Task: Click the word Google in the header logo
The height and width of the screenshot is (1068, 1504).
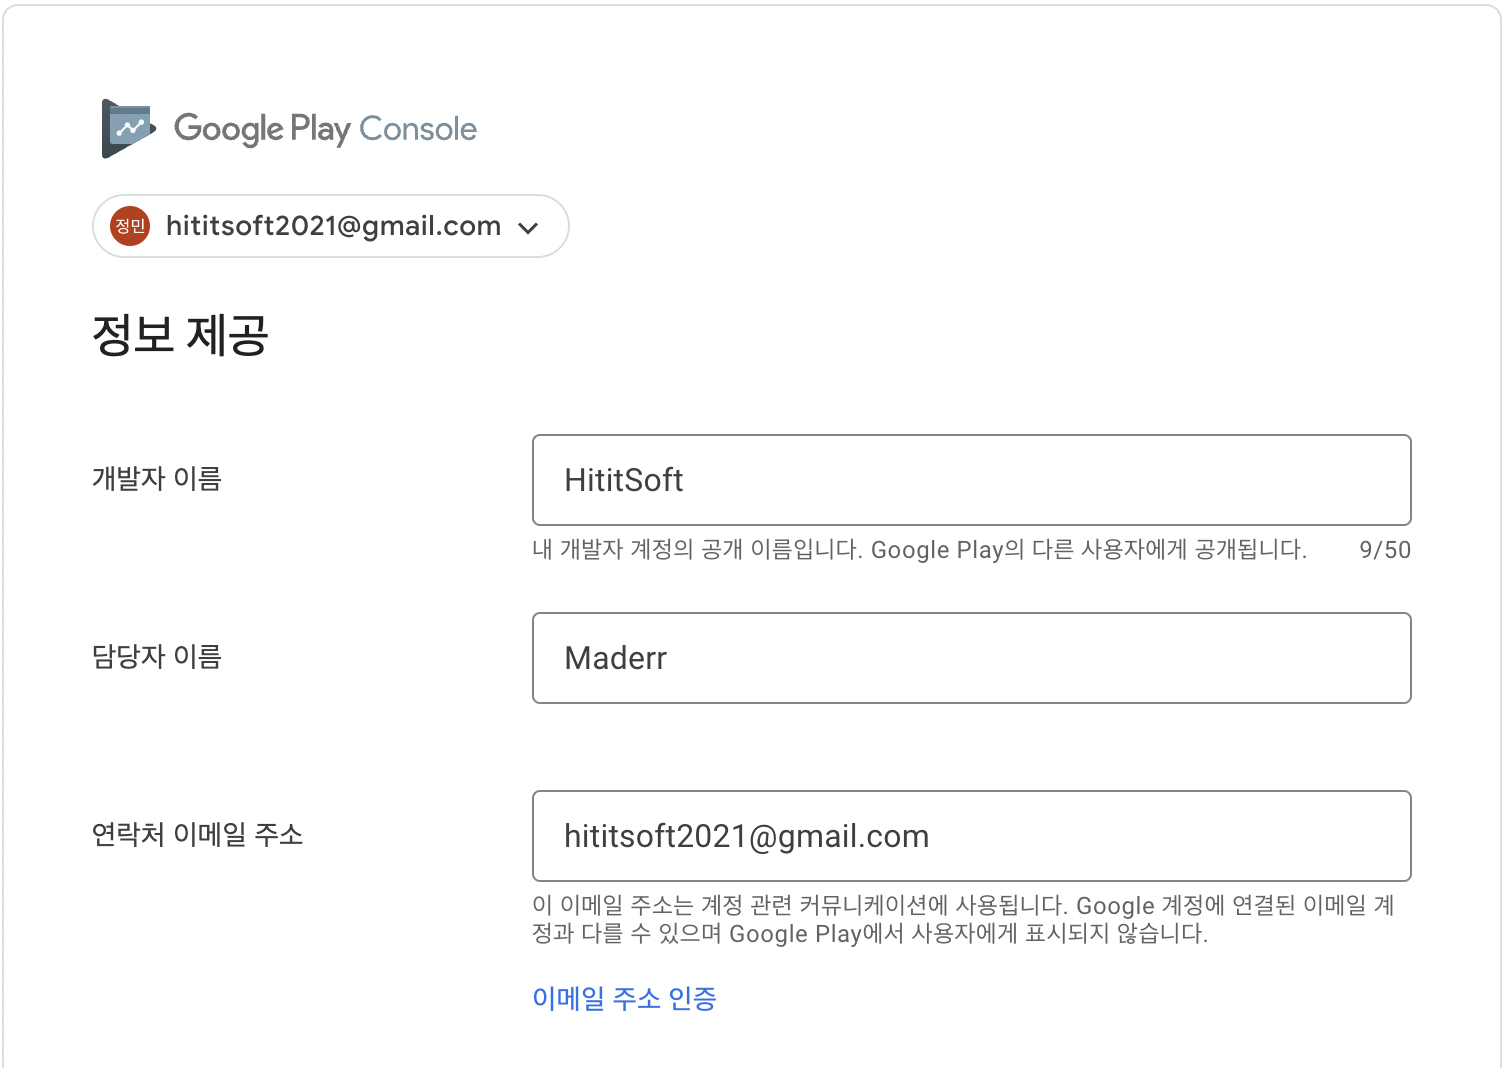Action: tap(228, 129)
